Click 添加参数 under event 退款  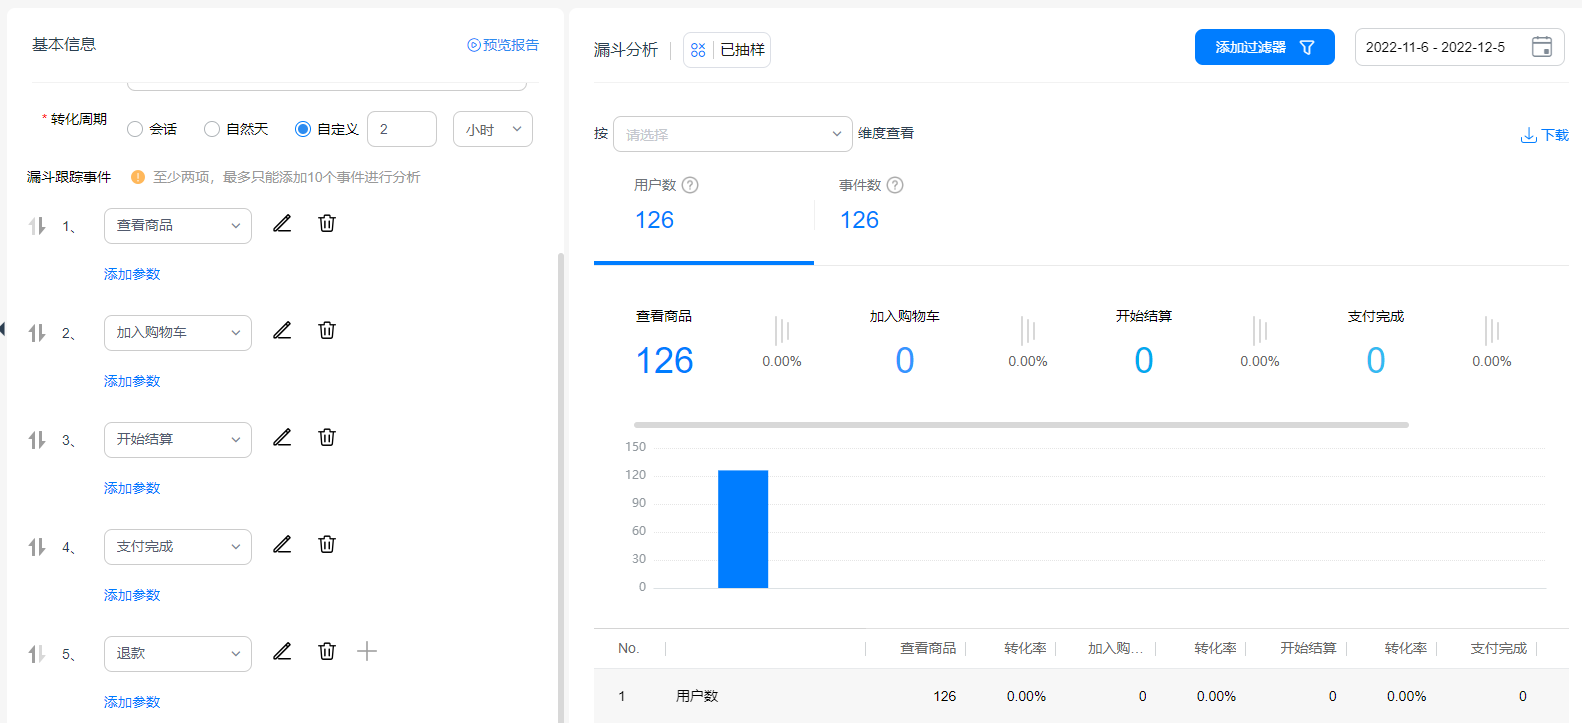pos(132,702)
